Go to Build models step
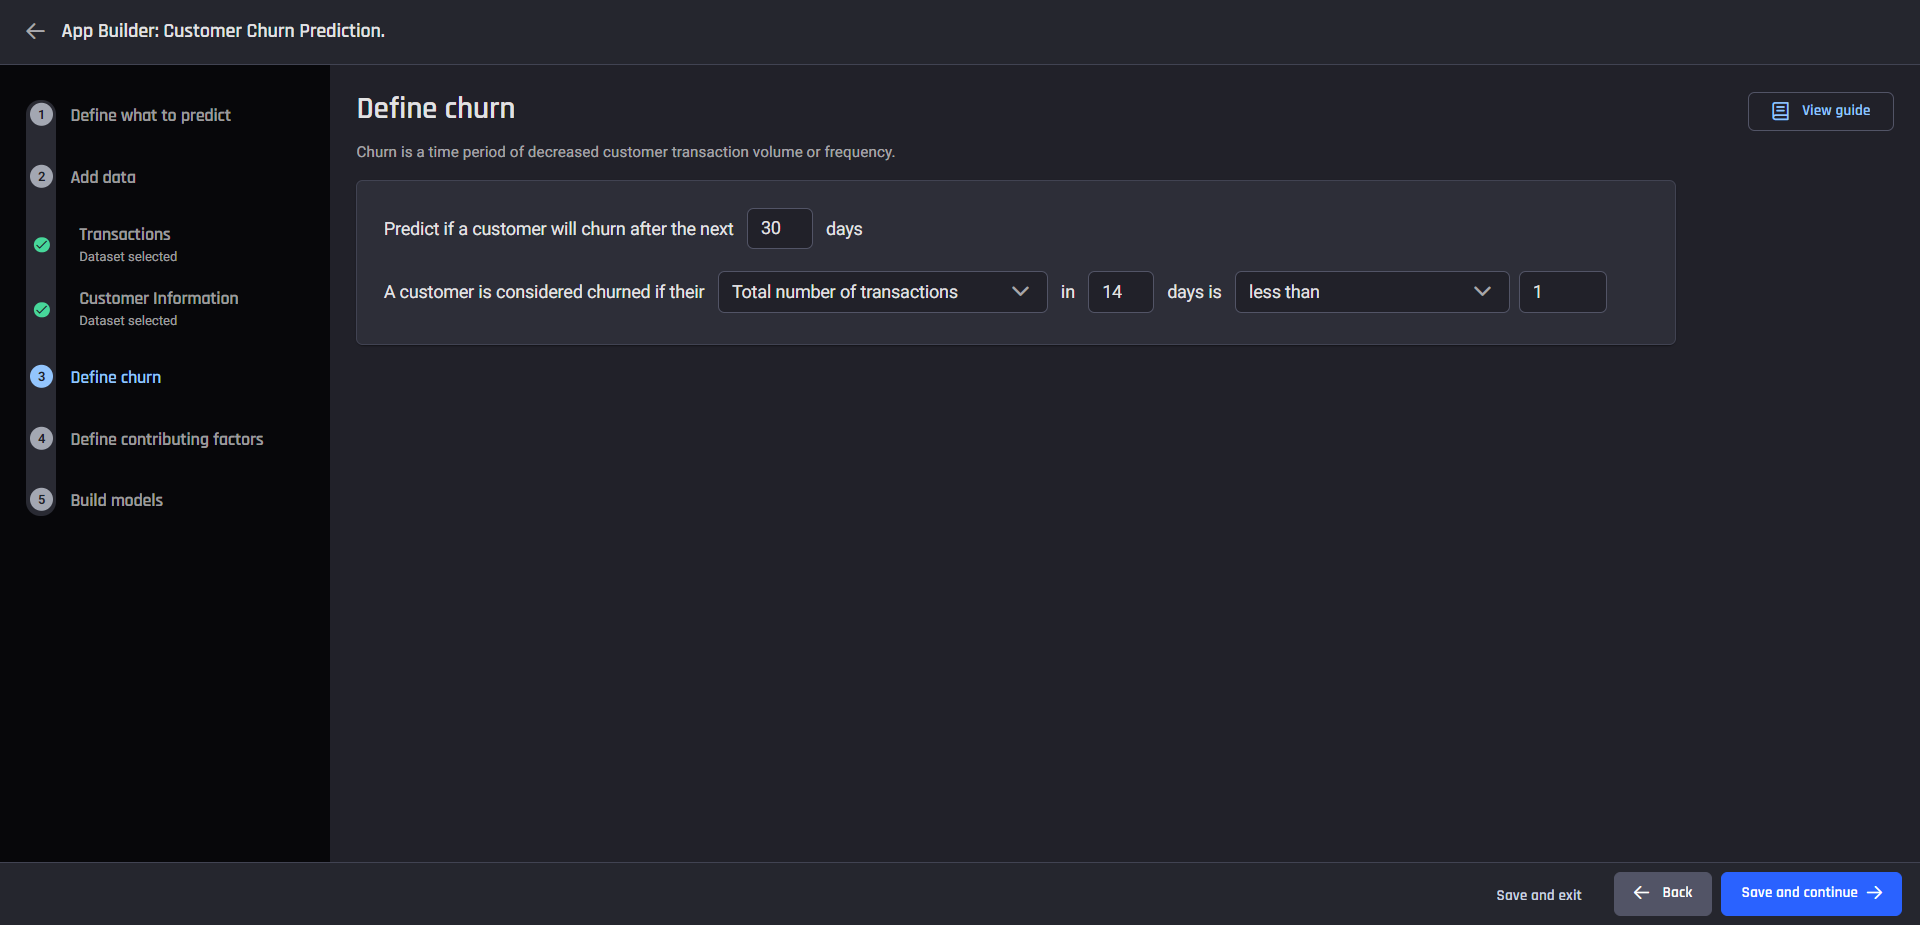This screenshot has height=925, width=1920. pos(116,500)
